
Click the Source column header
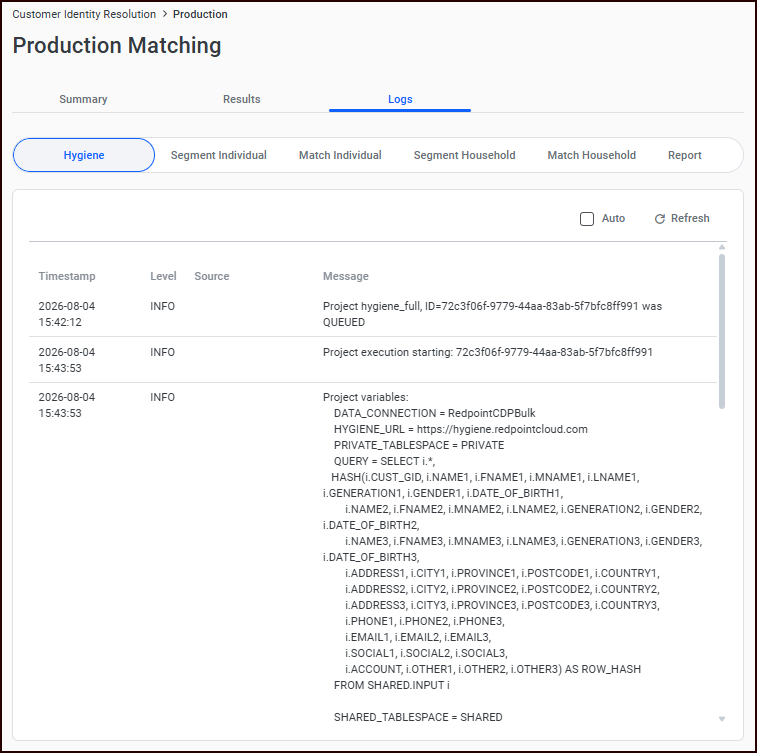pyautogui.click(x=212, y=276)
